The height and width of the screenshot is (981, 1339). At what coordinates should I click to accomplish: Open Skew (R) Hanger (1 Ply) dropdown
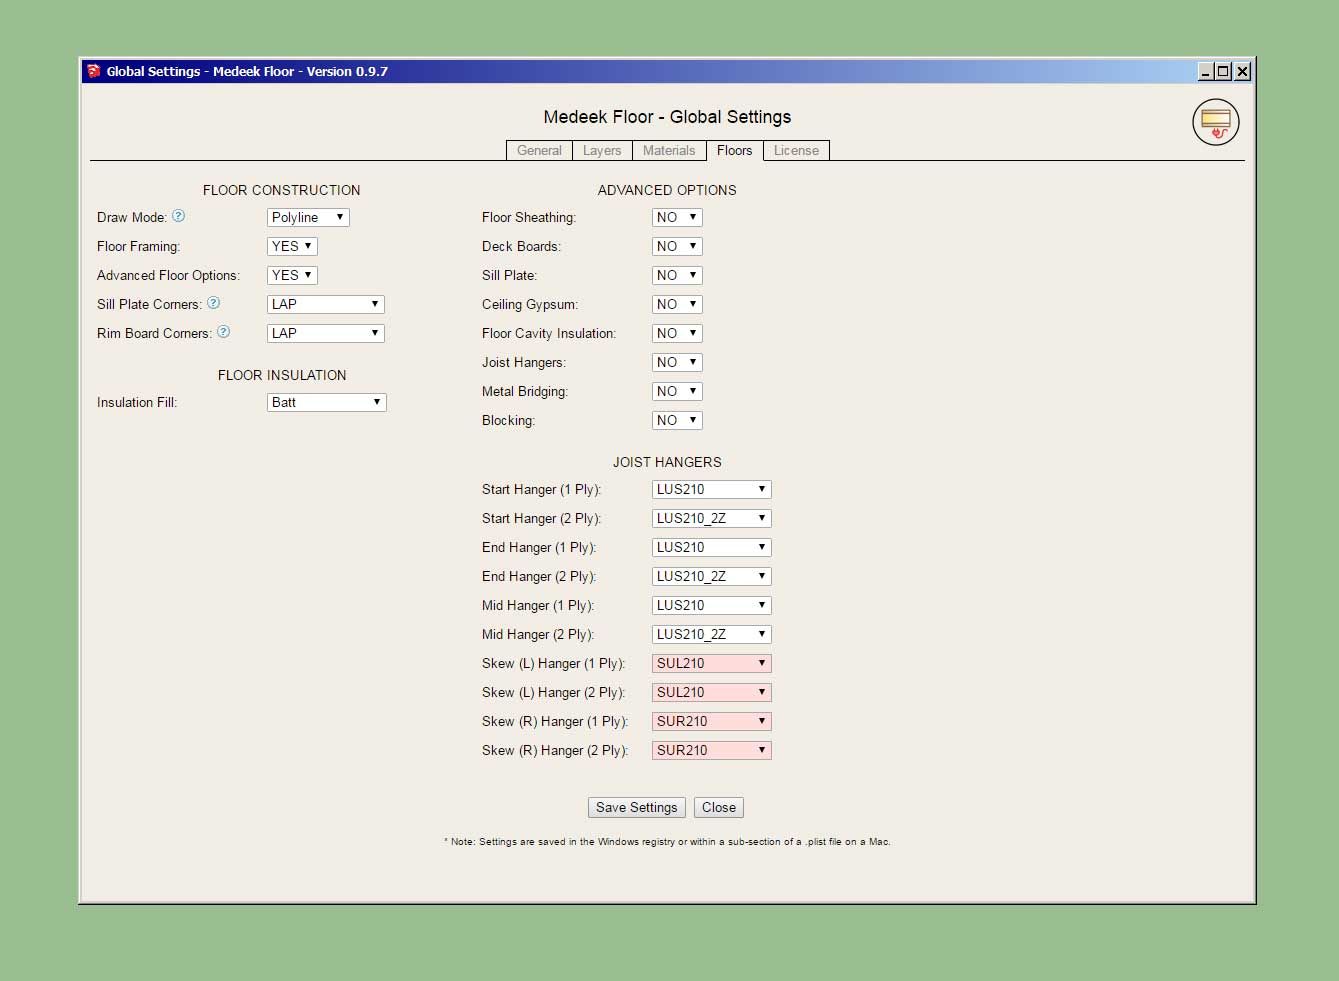[x=711, y=721]
